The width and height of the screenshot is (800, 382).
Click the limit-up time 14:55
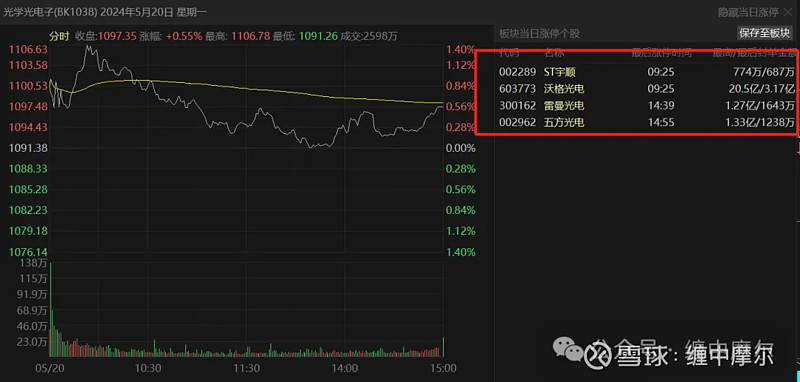tap(661, 122)
